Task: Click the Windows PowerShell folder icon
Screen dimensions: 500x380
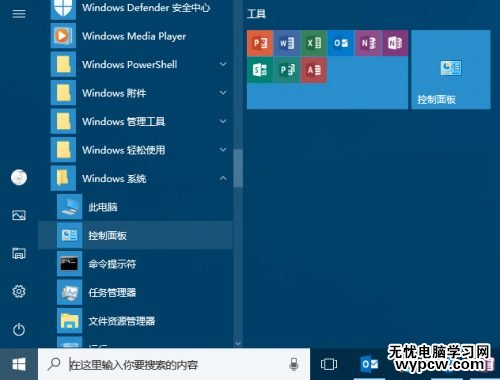Action: (63, 64)
